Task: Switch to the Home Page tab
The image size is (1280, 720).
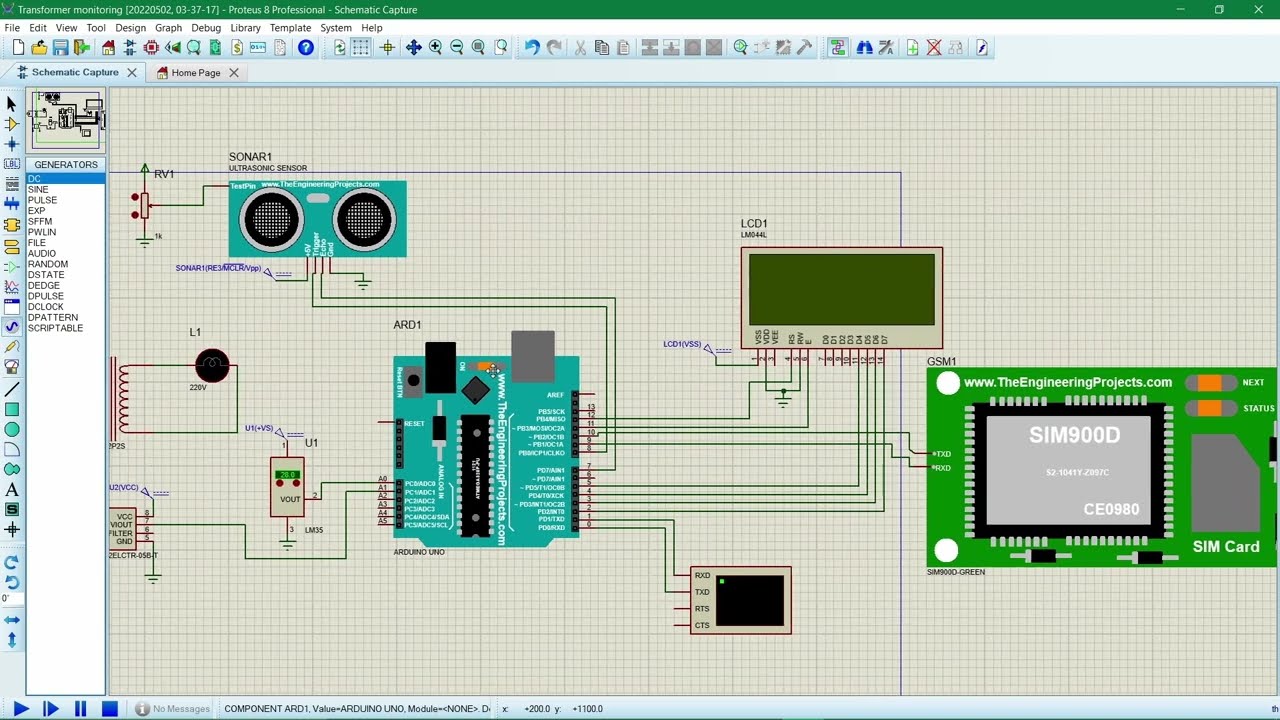Action: 196,72
